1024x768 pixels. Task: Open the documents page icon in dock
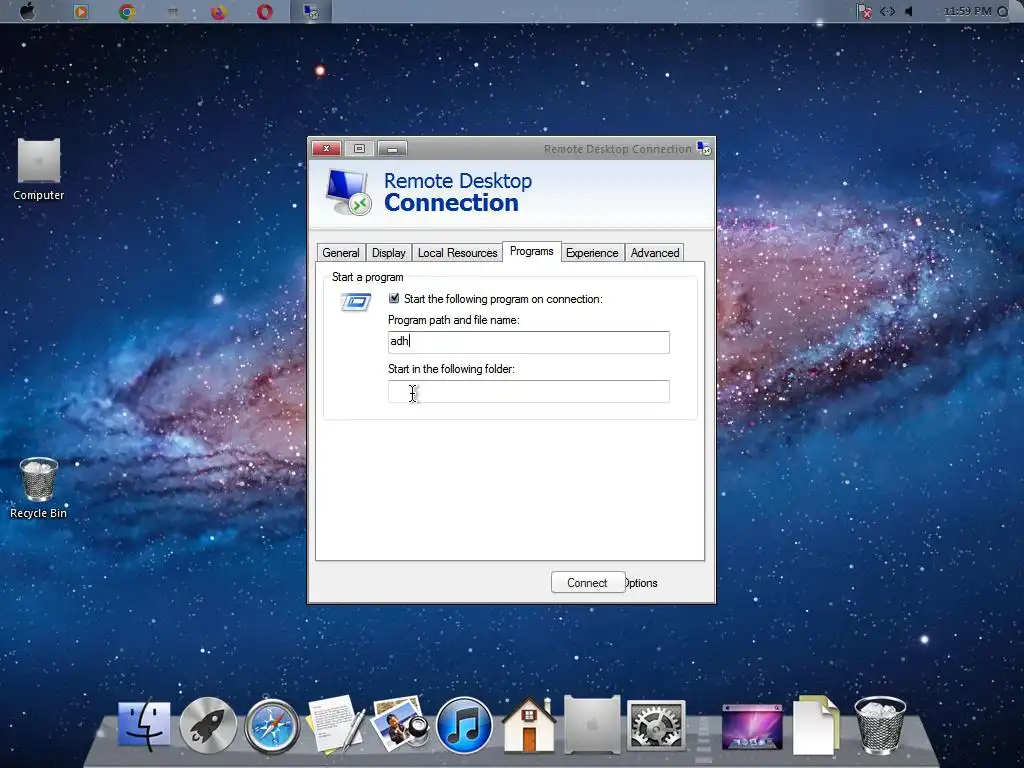point(816,725)
